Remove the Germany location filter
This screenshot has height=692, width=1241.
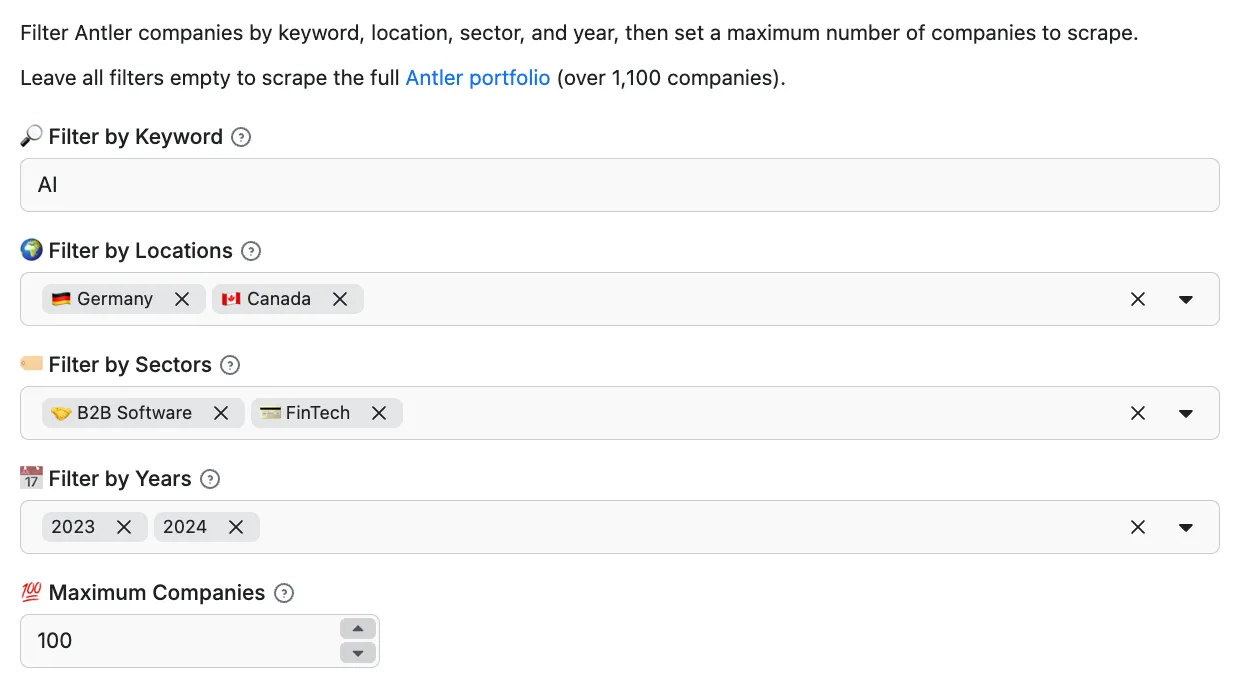[x=182, y=298]
